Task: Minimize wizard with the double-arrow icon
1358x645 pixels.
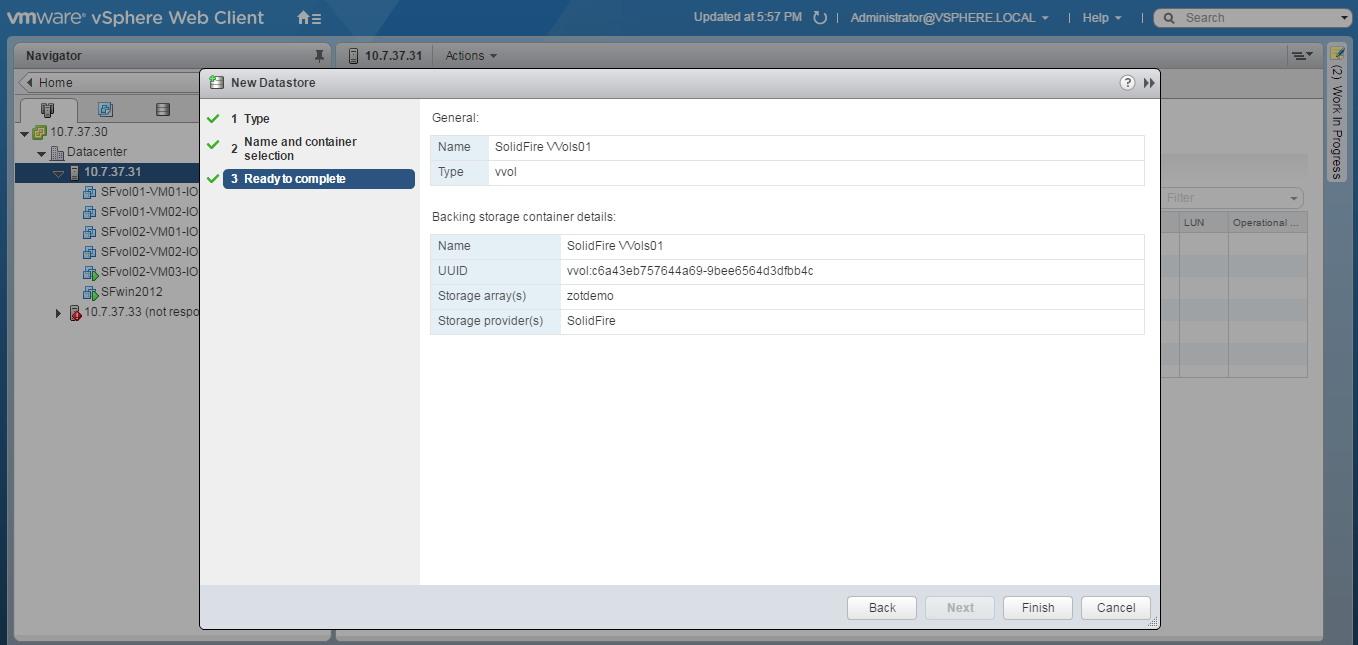Action: [x=1149, y=83]
